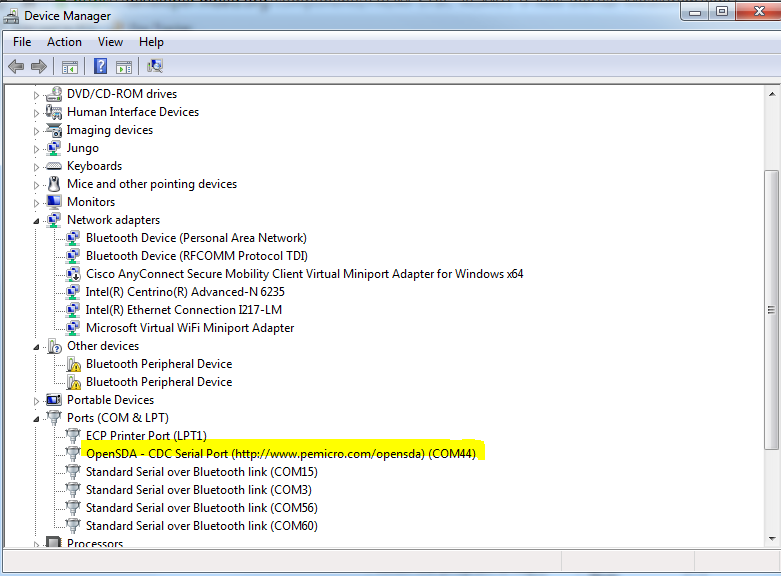Click the Jungo device category icon

tap(54, 148)
